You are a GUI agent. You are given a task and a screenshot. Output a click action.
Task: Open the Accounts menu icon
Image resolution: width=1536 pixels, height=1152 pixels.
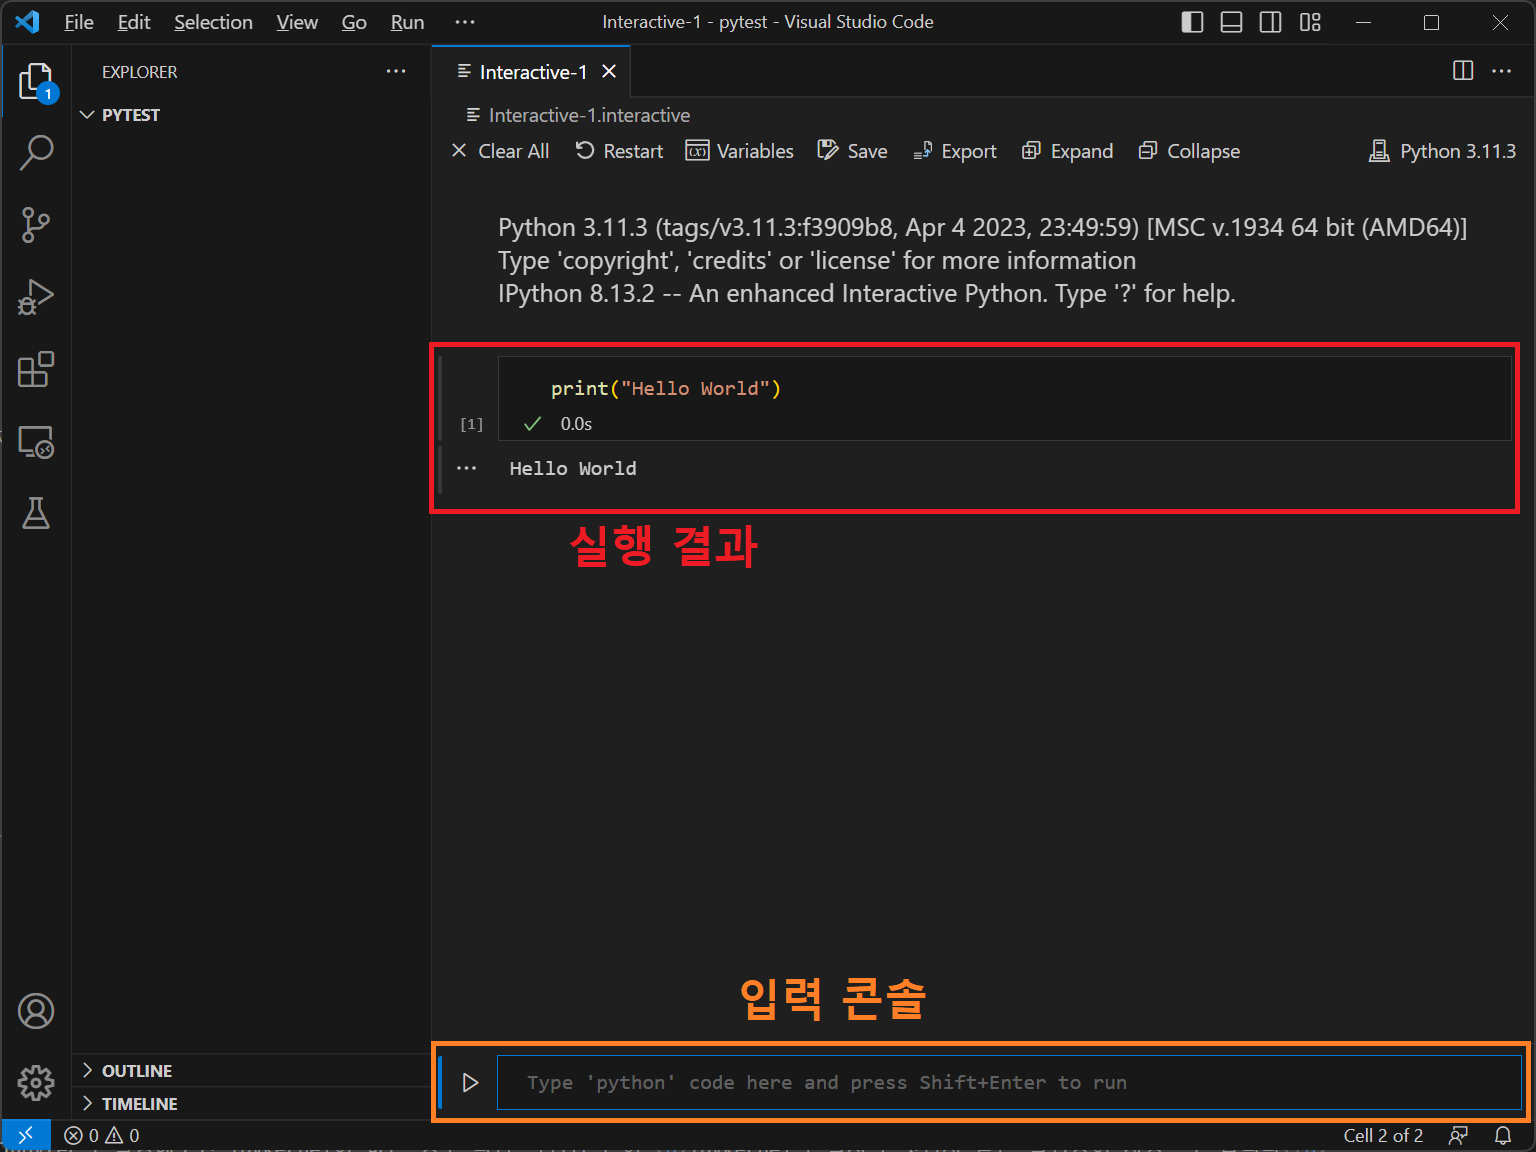36,1011
